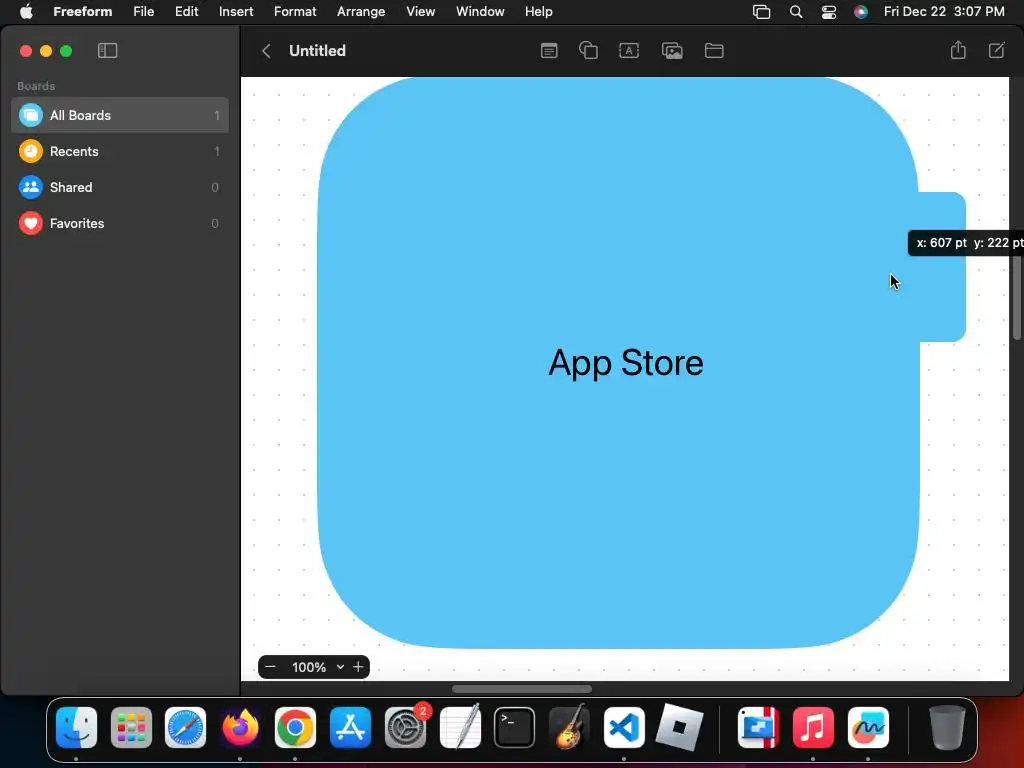The width and height of the screenshot is (1024, 768).
Task: Launch Google Chrome from the Dock
Action: [x=295, y=727]
